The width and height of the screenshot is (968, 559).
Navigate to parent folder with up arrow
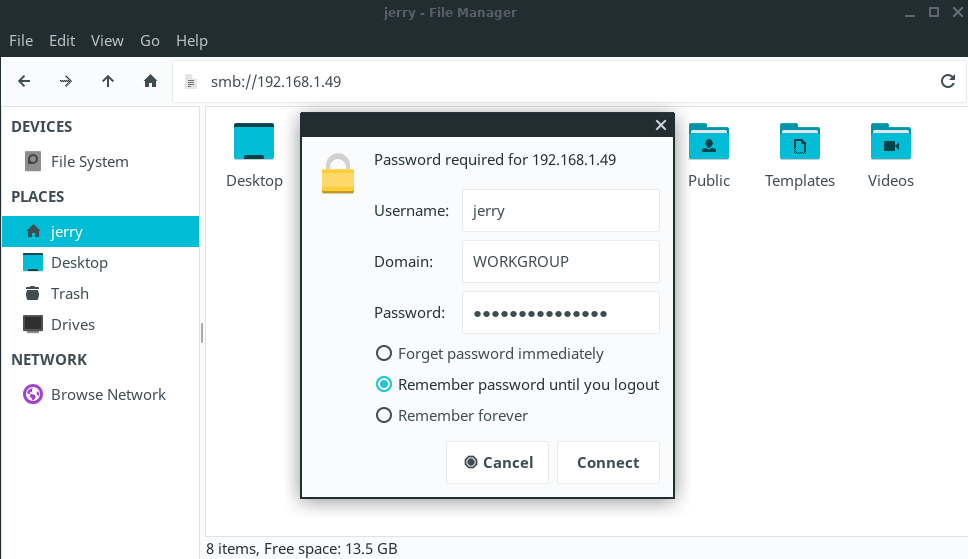(x=108, y=81)
